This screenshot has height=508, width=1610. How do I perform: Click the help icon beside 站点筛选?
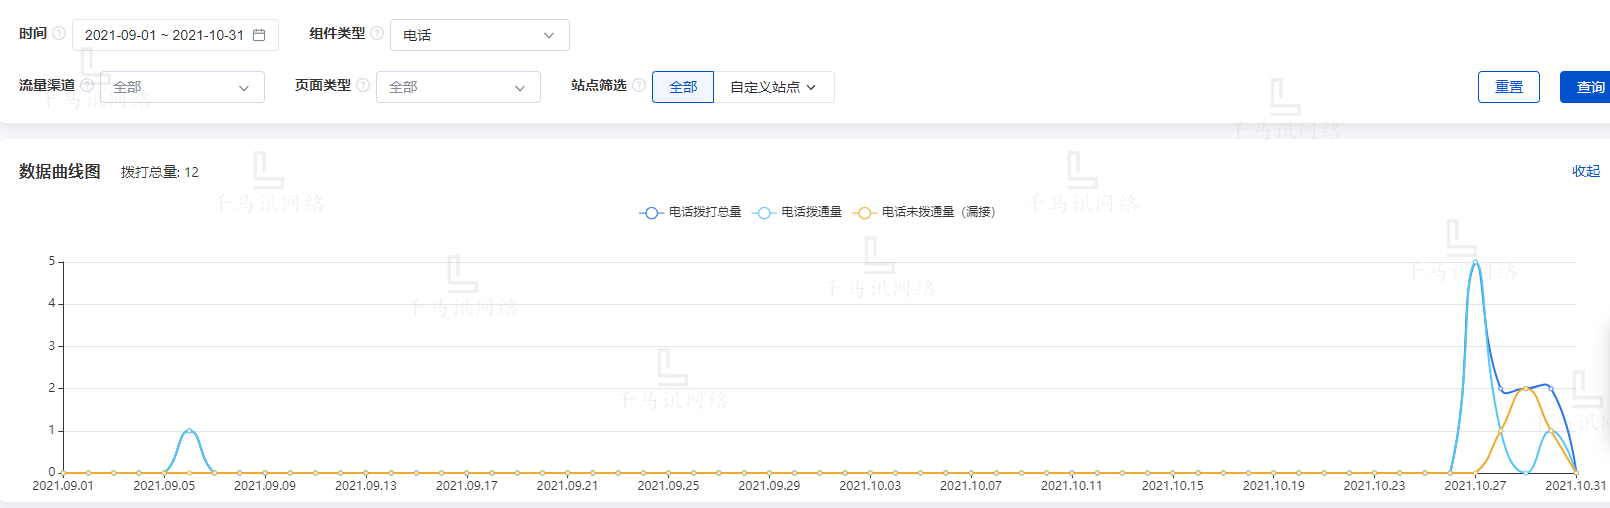pyautogui.click(x=639, y=86)
